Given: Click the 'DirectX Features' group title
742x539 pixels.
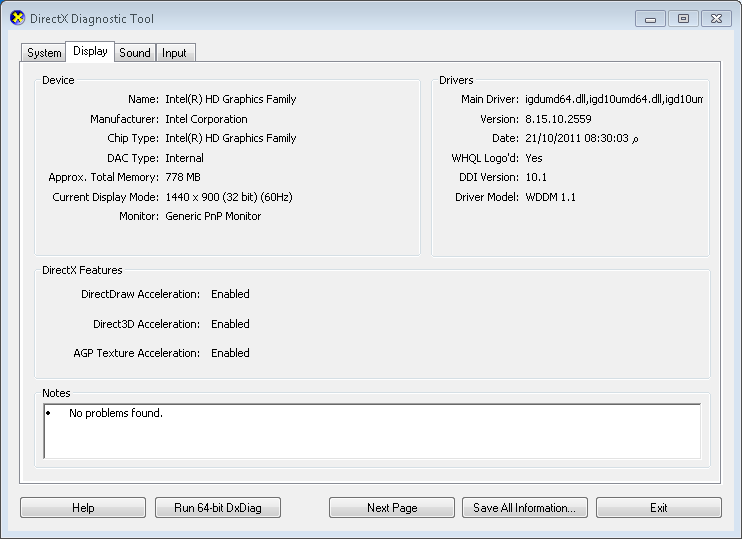Looking at the screenshot, I should point(82,270).
